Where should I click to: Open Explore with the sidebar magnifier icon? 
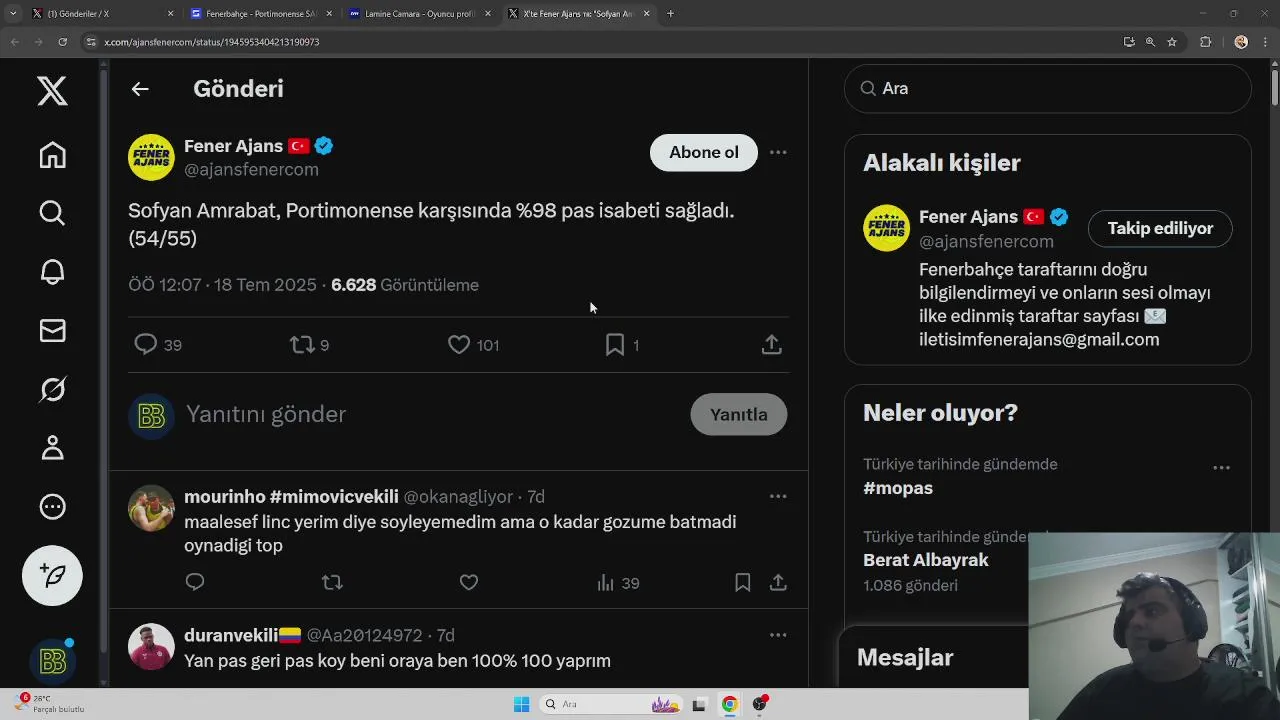52,213
